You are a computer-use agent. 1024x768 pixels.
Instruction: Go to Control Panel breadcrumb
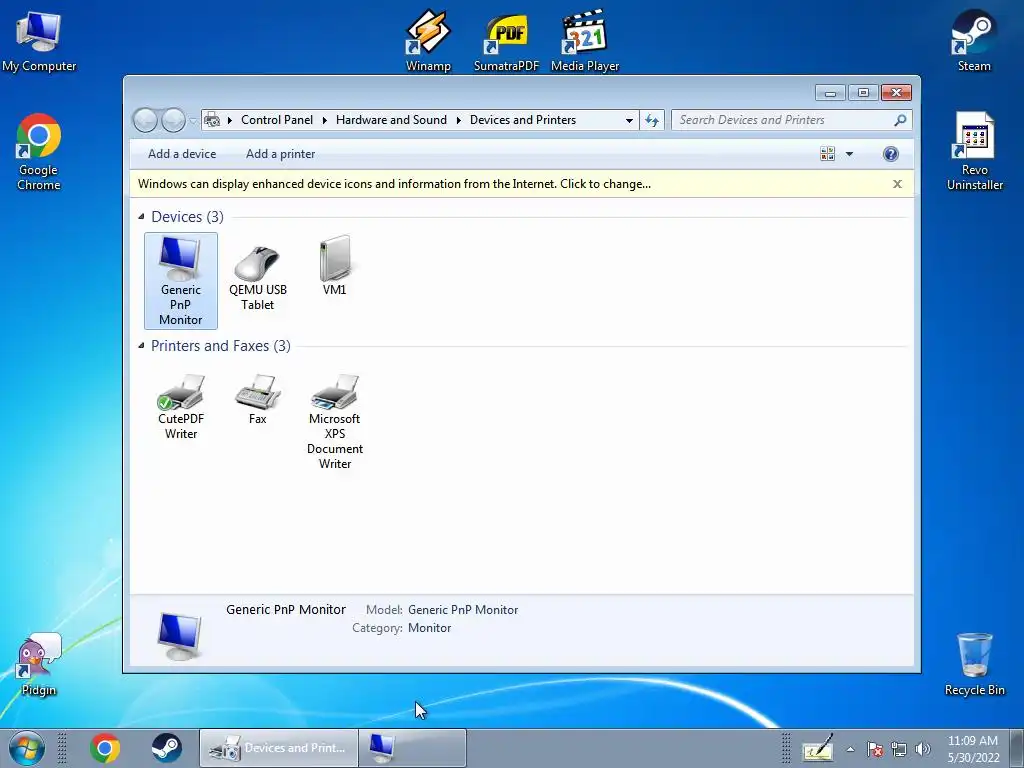coord(277,120)
